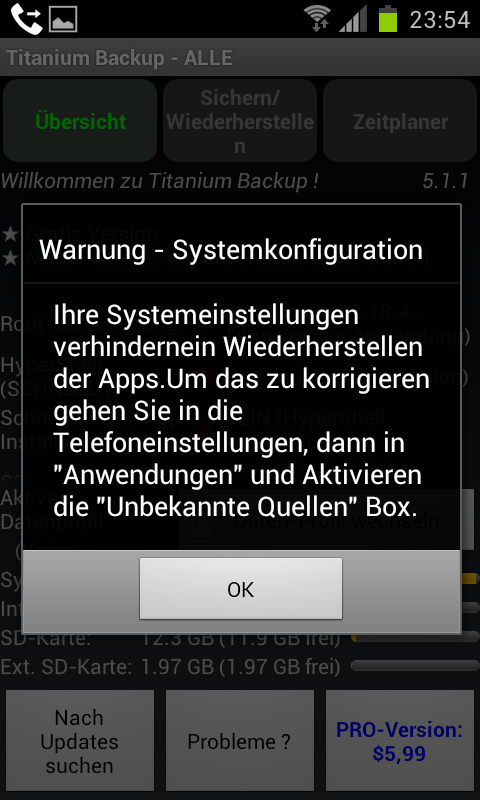Tap the Wi-Fi signal icon

(317, 19)
